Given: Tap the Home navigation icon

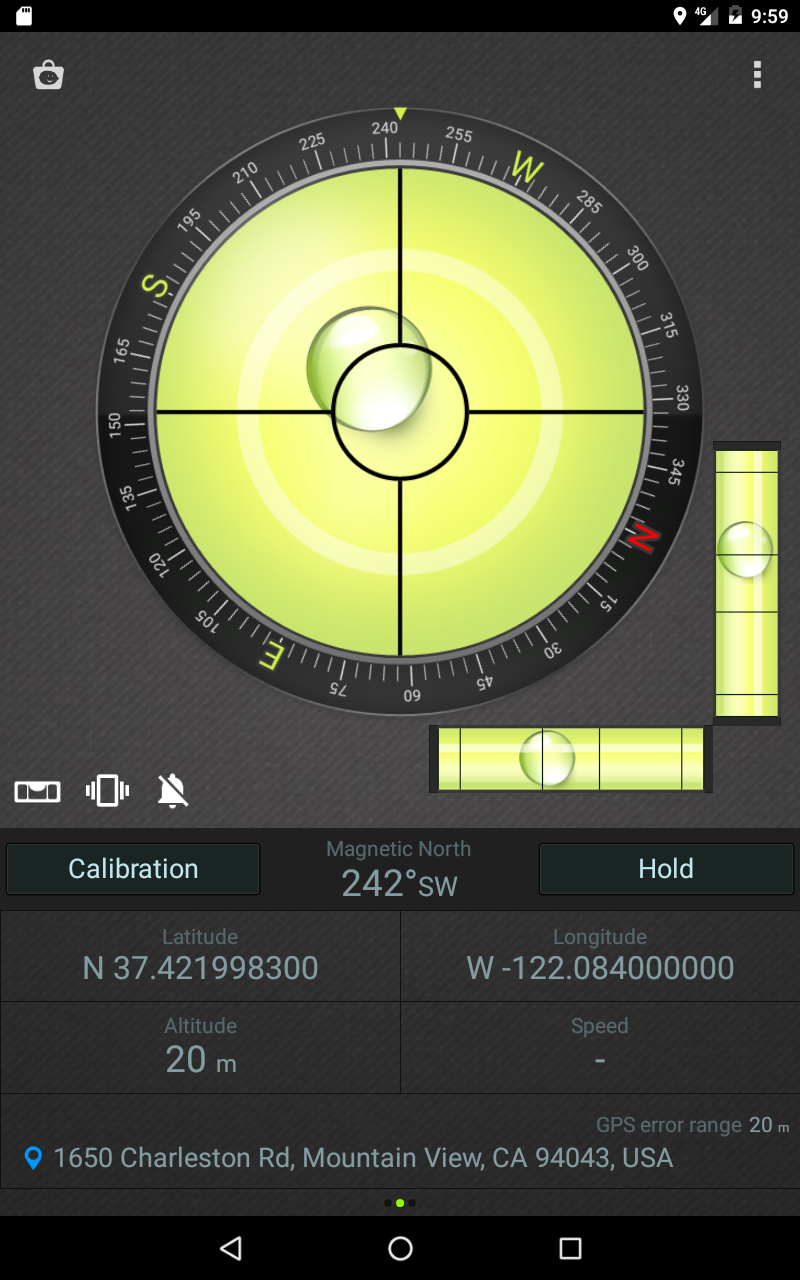Looking at the screenshot, I should tap(400, 1248).
